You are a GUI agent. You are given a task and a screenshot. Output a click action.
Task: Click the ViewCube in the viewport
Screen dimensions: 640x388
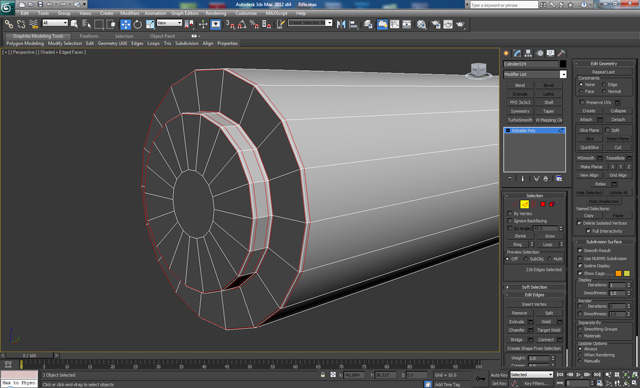pyautogui.click(x=478, y=70)
